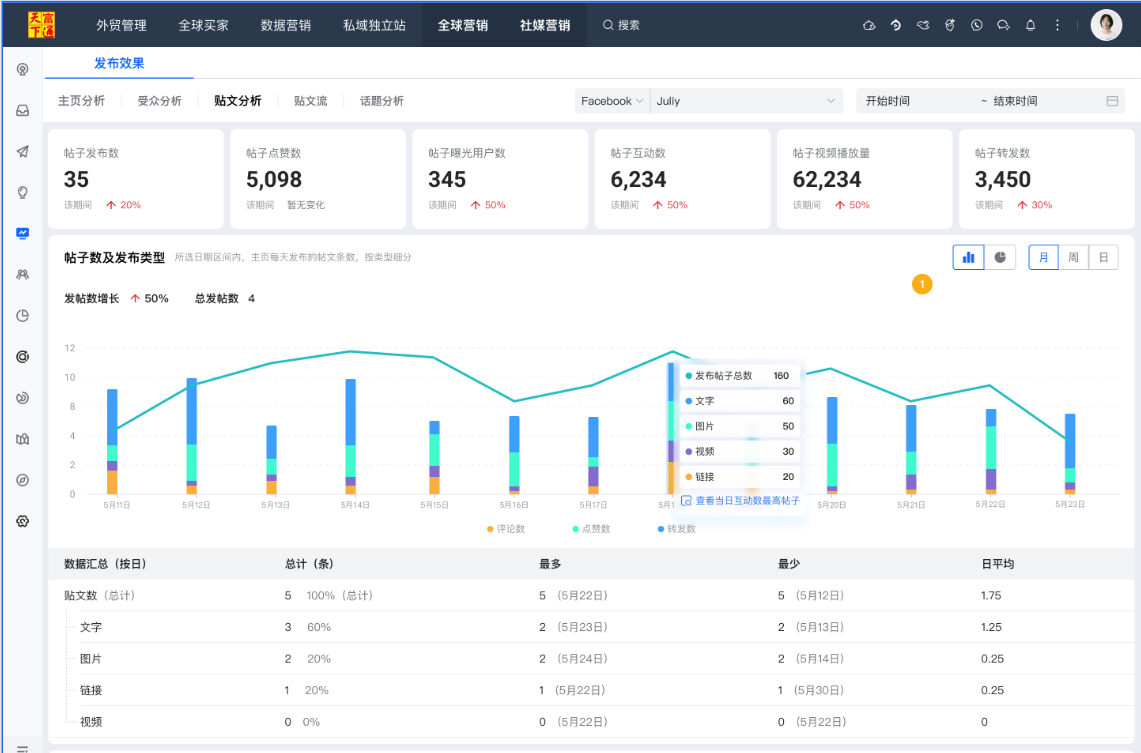Select the 日 (day) granularity button
This screenshot has width=1141, height=753.
[1103, 257]
